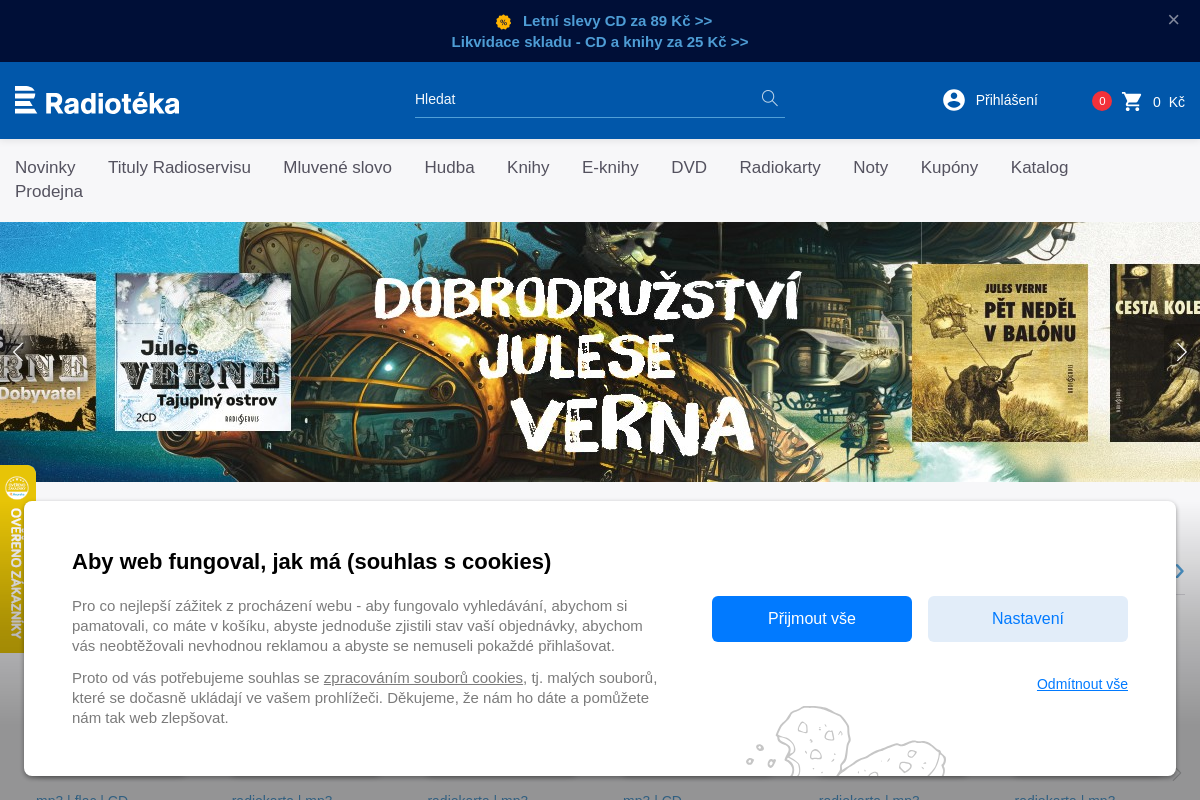Open the Katalog menu
Image resolution: width=1200 pixels, height=800 pixels.
pos(1039,167)
